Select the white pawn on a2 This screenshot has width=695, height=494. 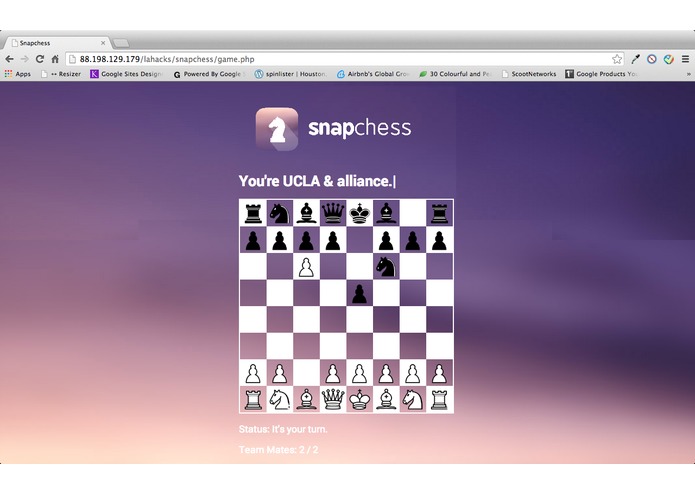click(x=253, y=373)
